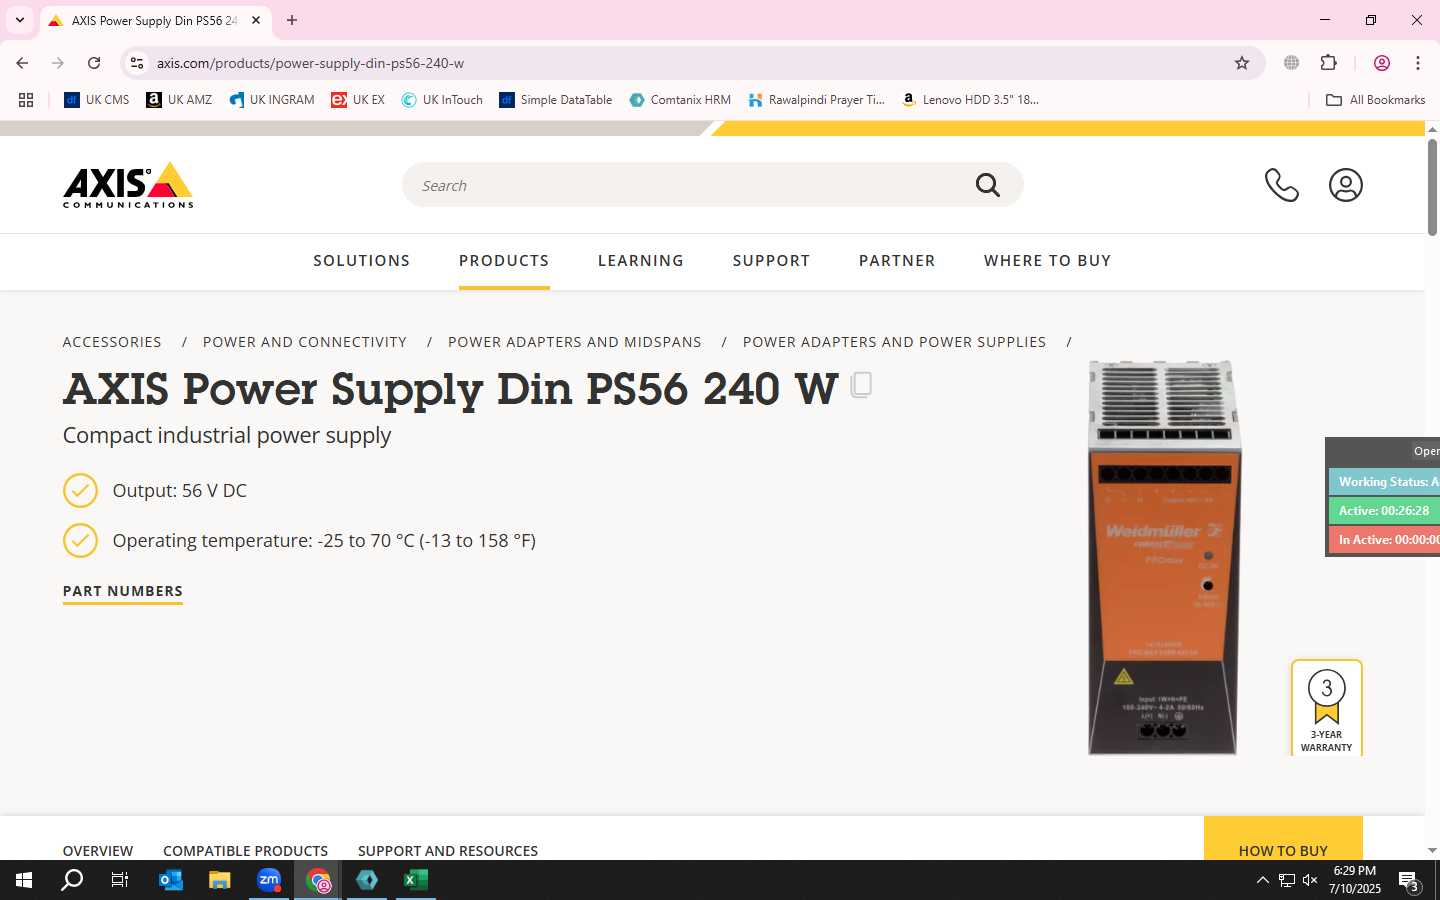Open File Explorer from taskbar
The image size is (1440, 900).
220,880
